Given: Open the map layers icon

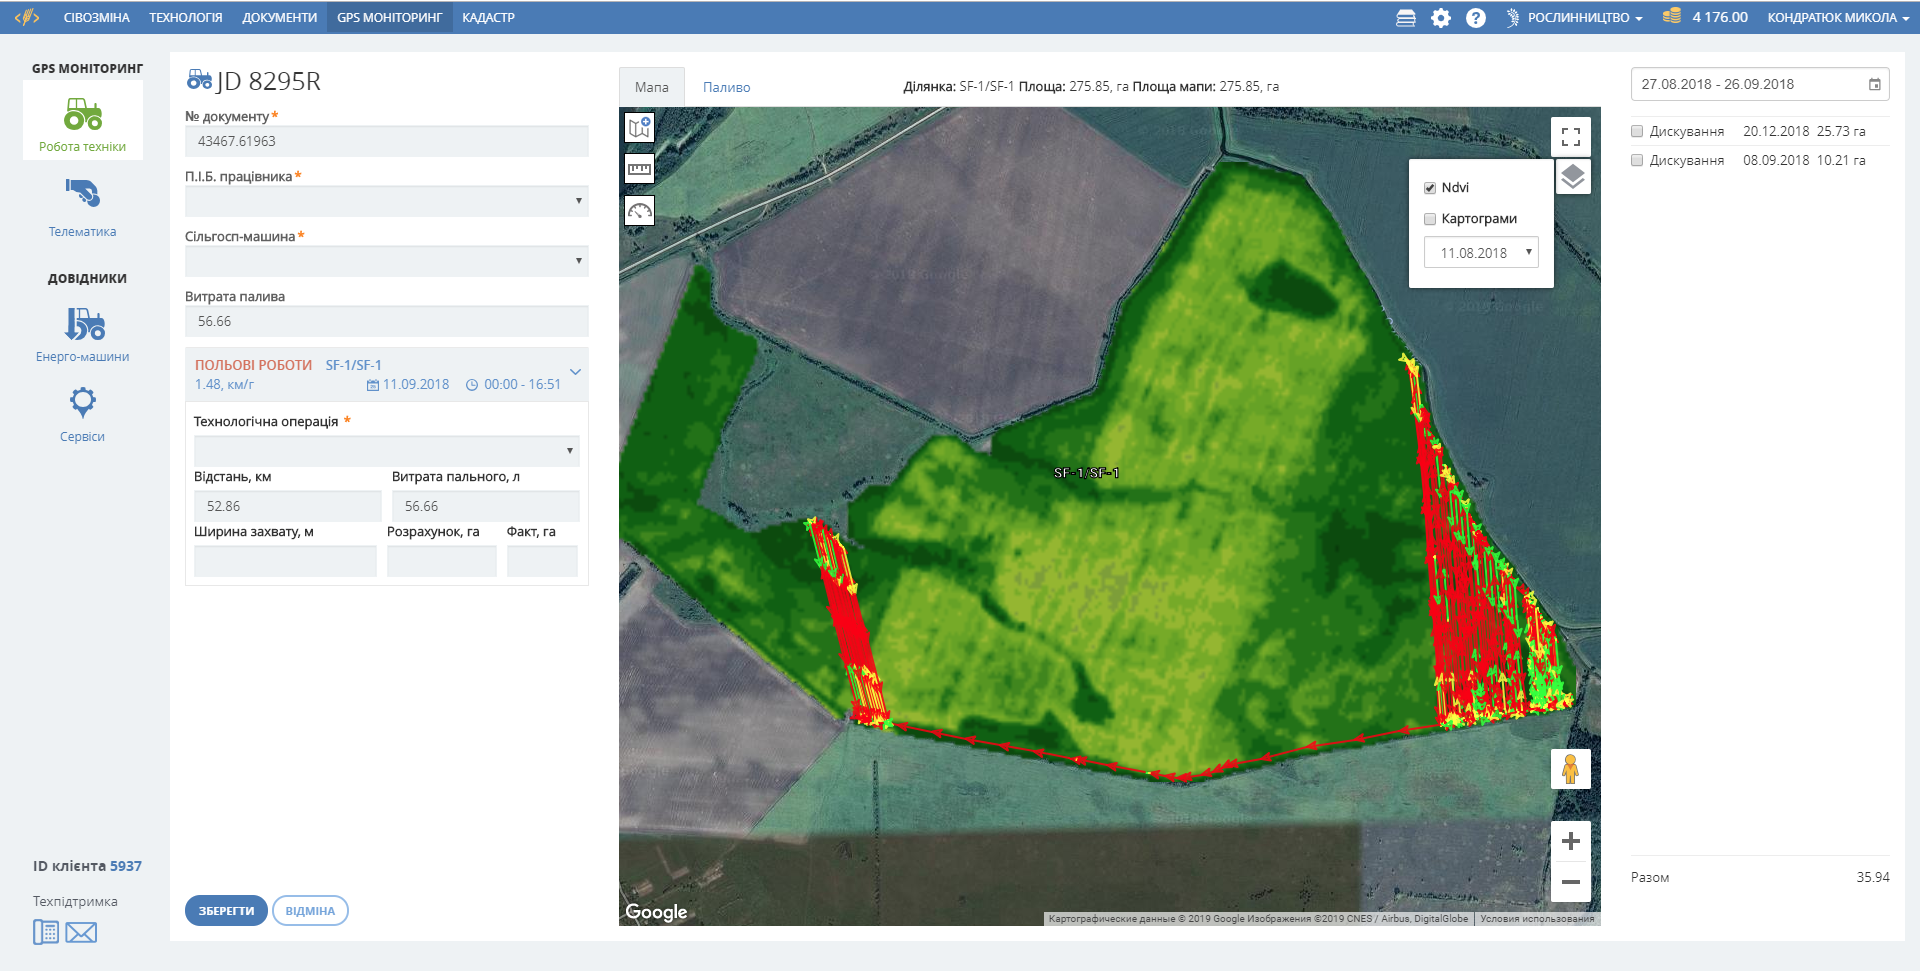Looking at the screenshot, I should [1572, 177].
